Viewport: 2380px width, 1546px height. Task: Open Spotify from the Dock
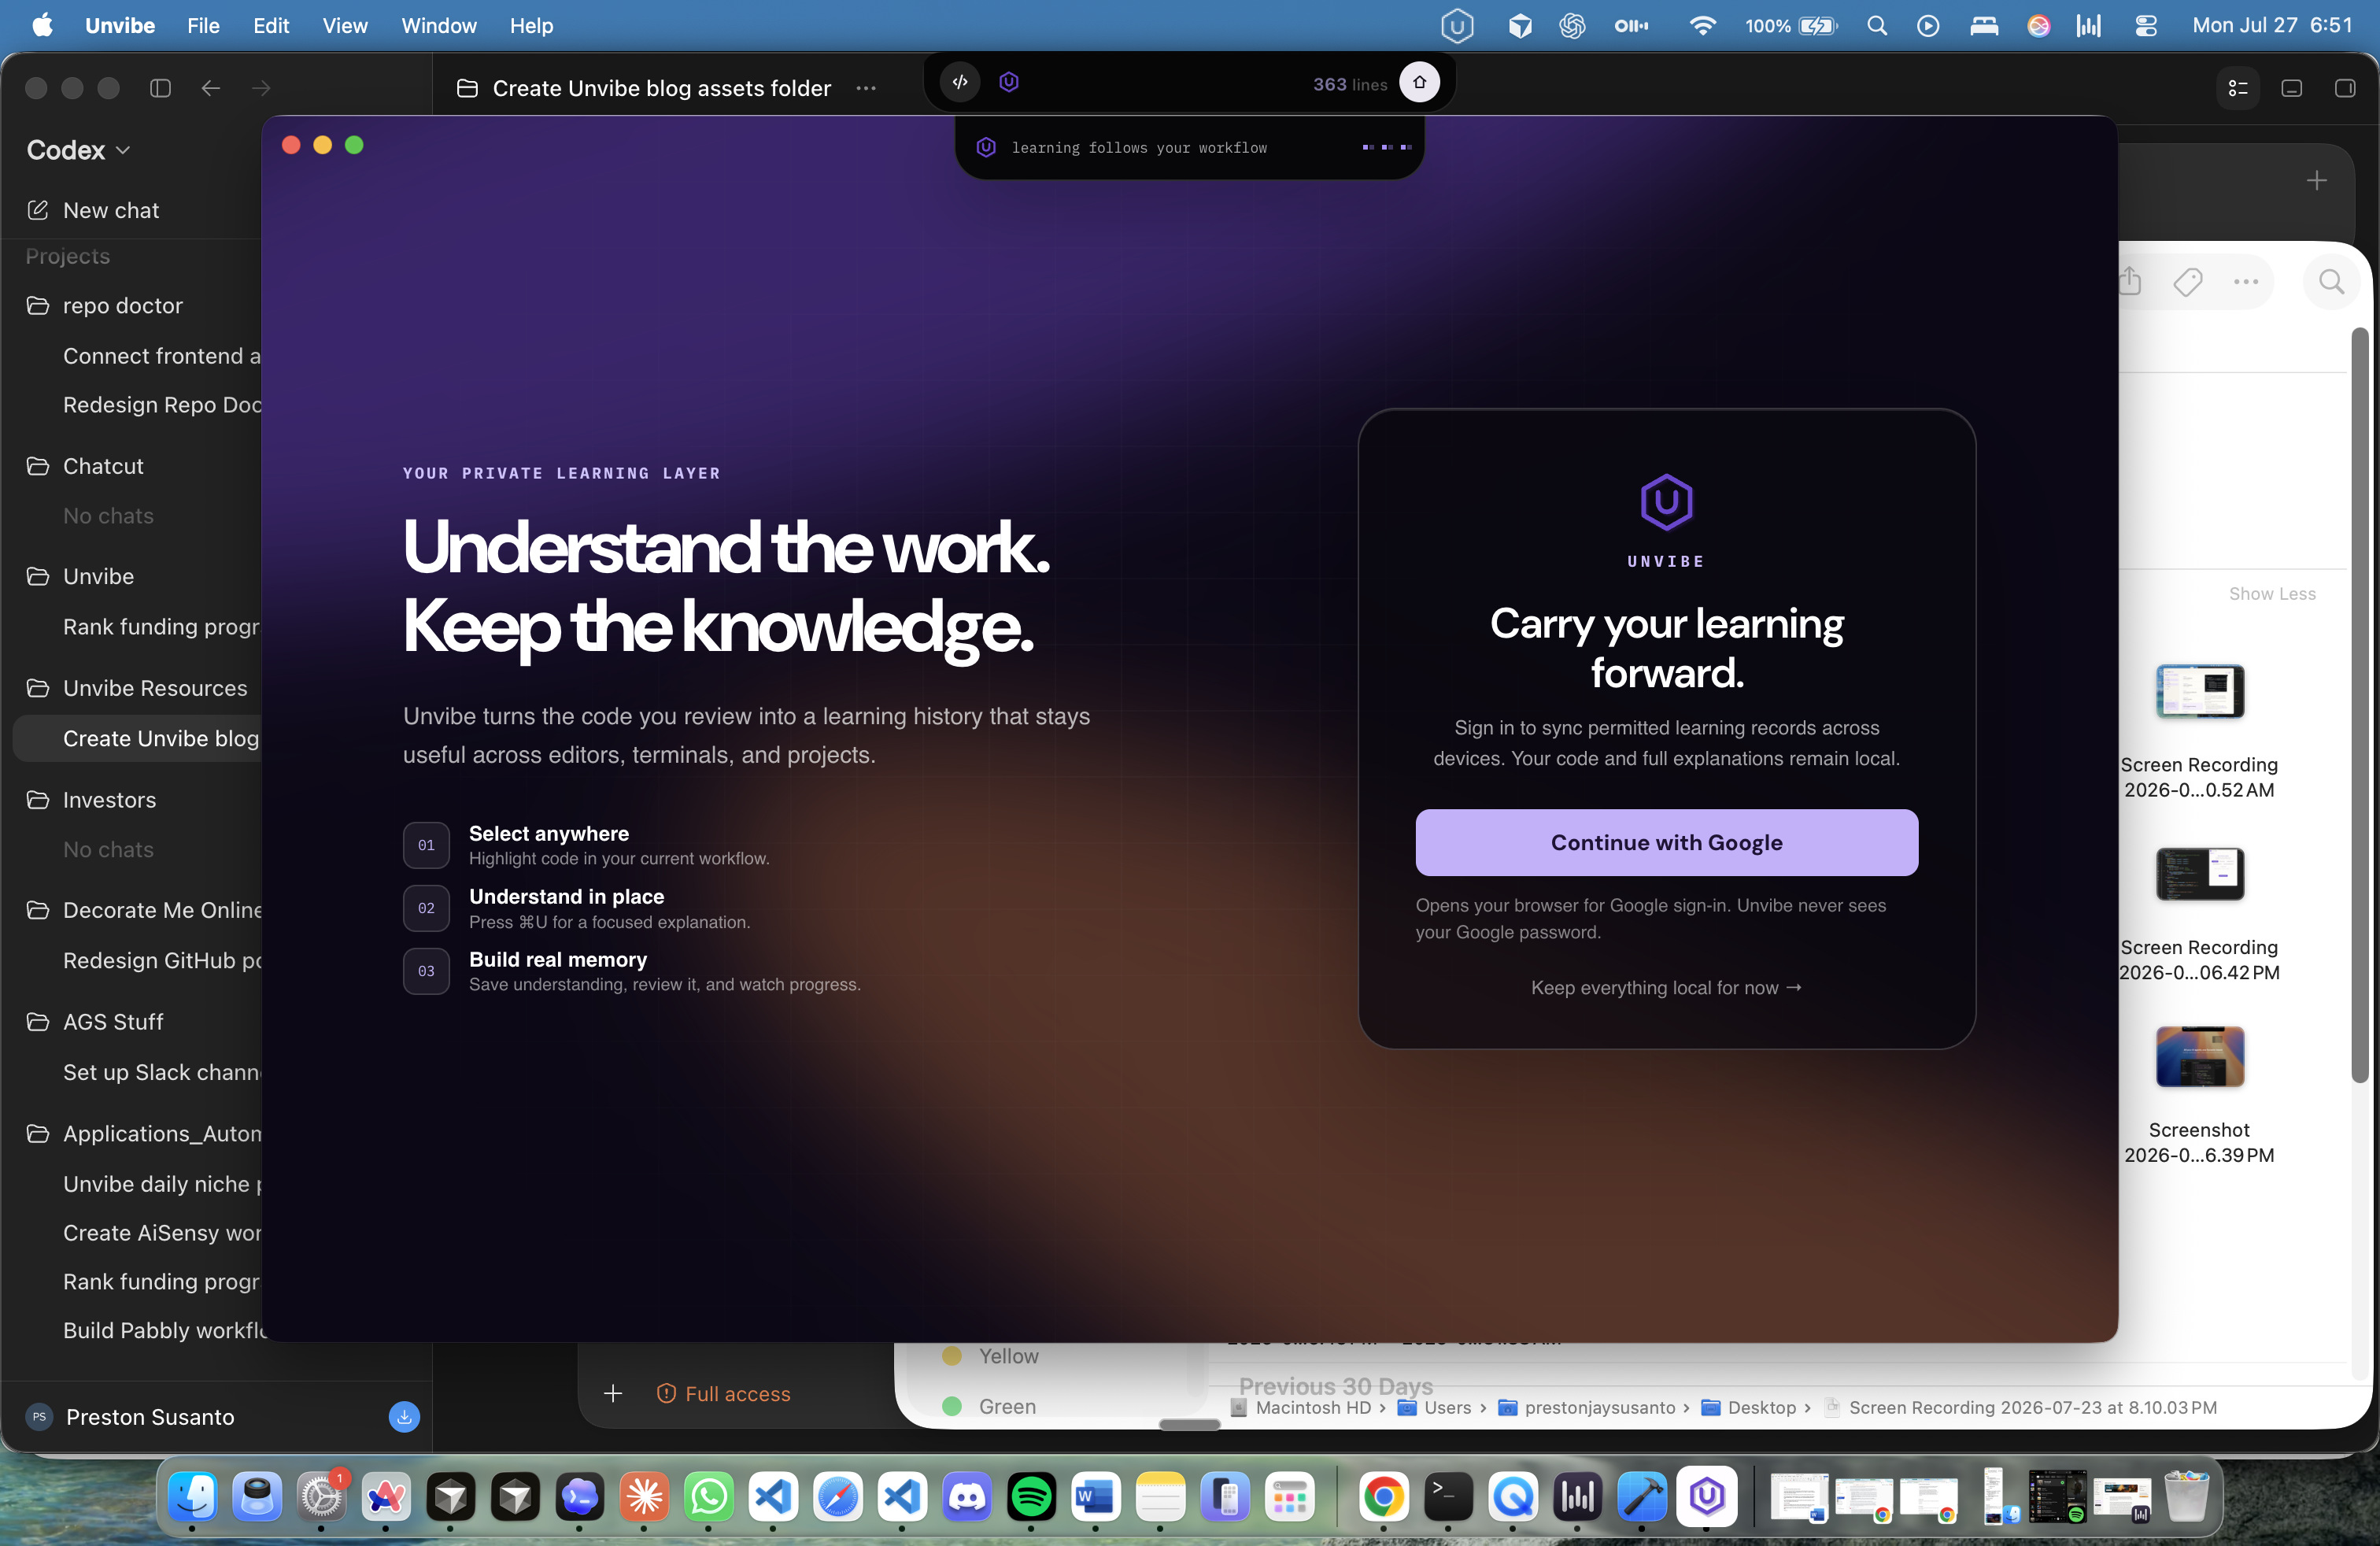click(x=1031, y=1497)
